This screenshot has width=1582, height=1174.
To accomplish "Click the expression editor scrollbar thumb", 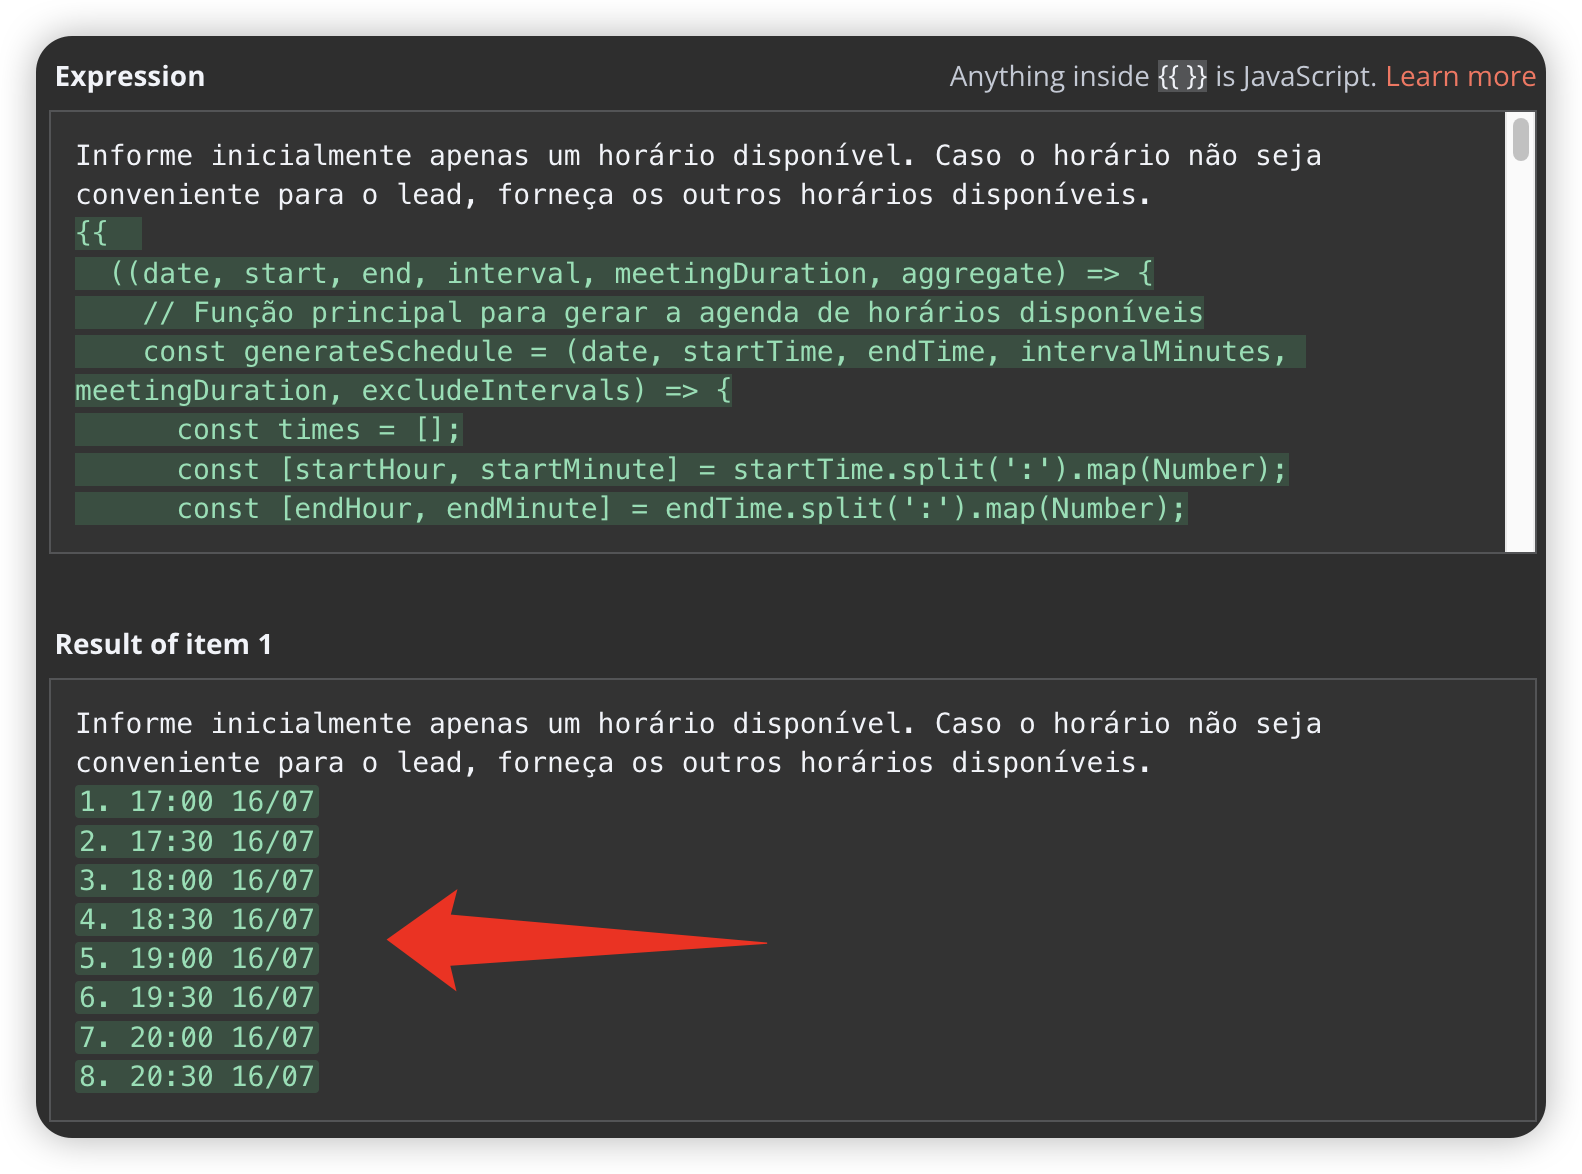I will pos(1521,139).
